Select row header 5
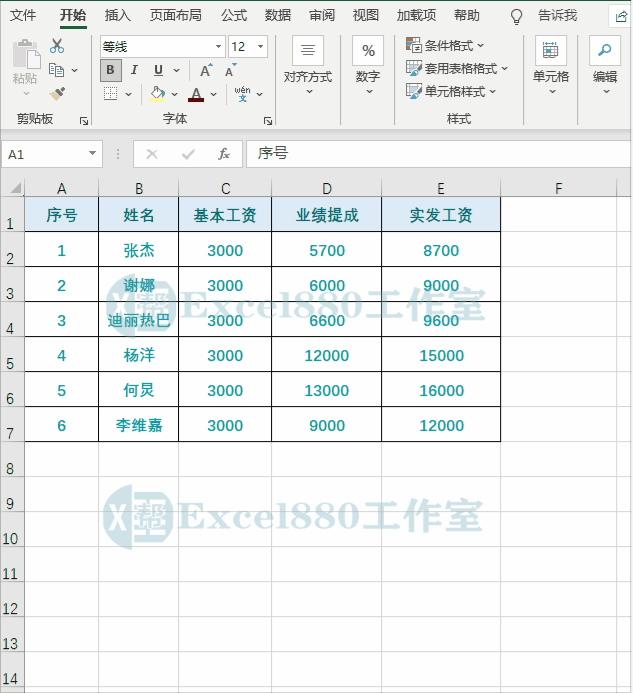The width and height of the screenshot is (633, 693). [11, 355]
